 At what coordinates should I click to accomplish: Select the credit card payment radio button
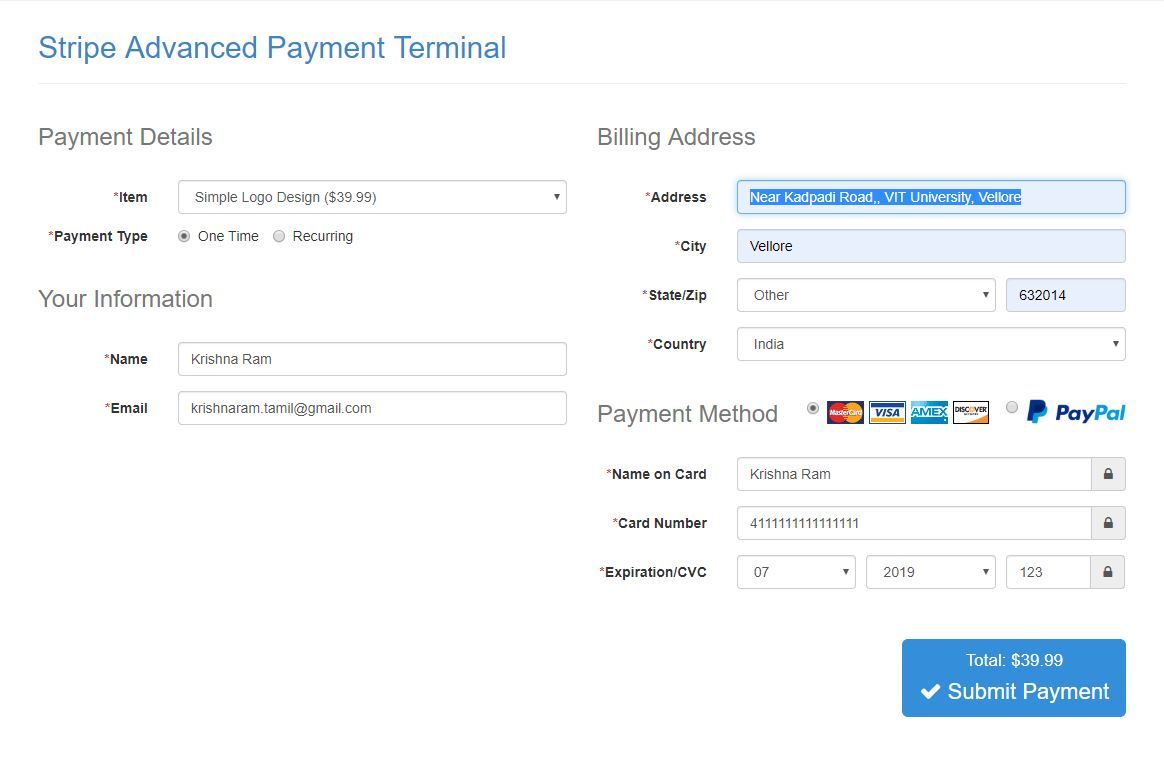click(x=812, y=408)
